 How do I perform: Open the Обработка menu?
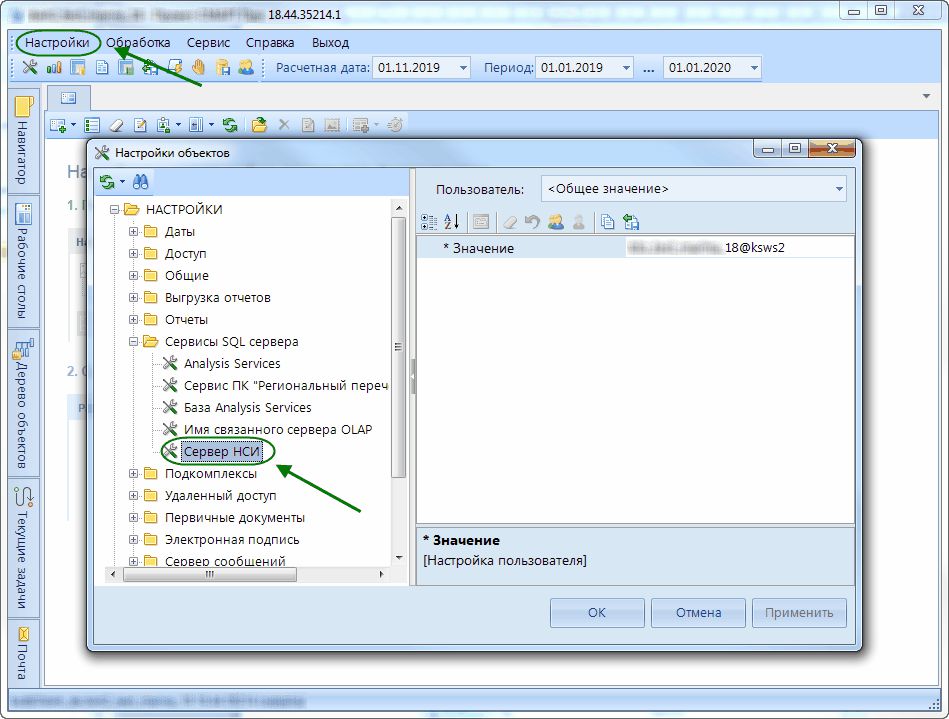coord(138,42)
